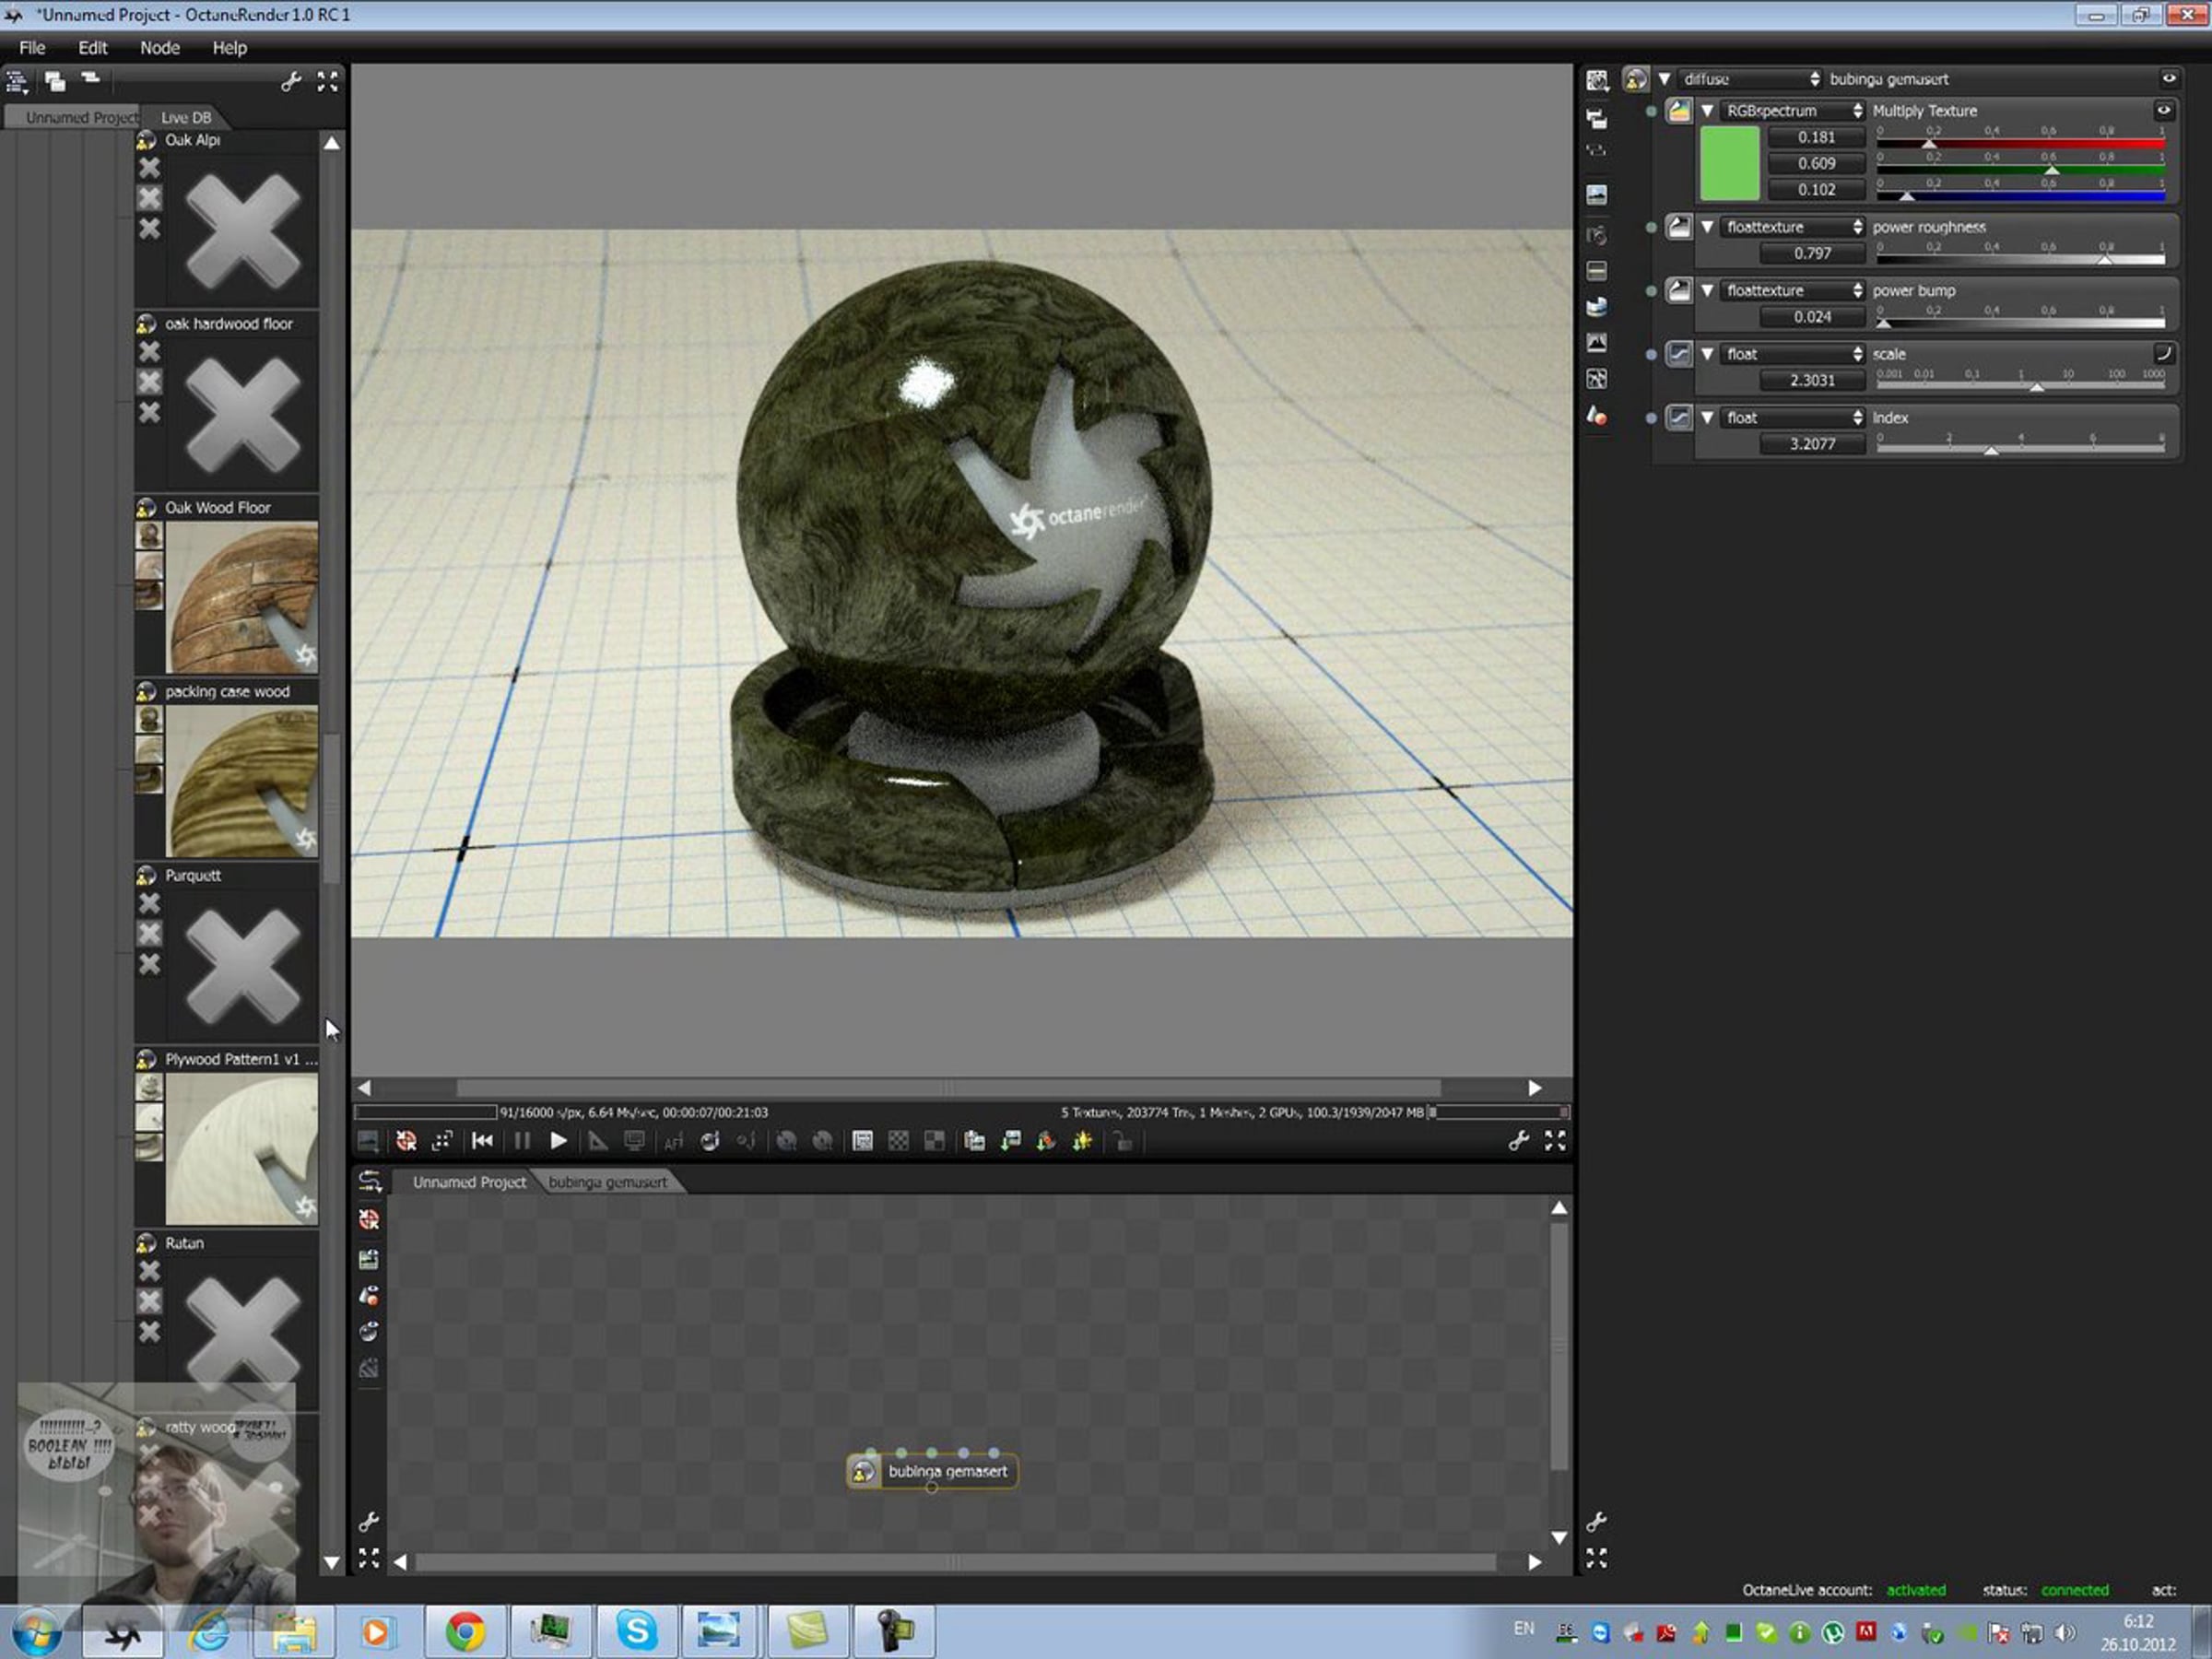The width and height of the screenshot is (2212, 1659).
Task: Select the packing case wood material thumbnail
Action: click(x=241, y=781)
